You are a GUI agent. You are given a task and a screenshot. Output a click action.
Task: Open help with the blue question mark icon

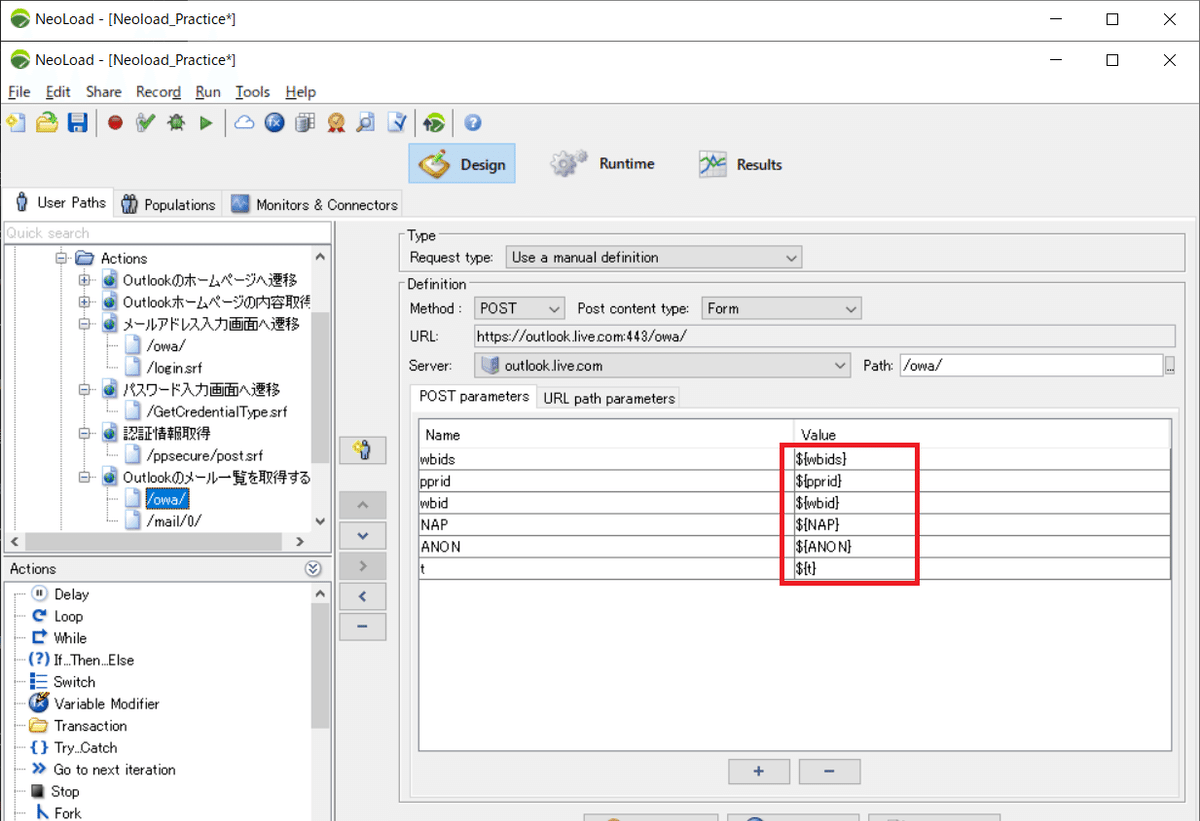[473, 122]
